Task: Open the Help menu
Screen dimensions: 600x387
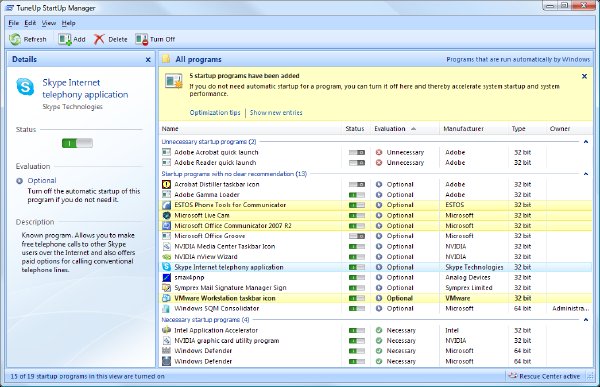Action: [x=68, y=23]
